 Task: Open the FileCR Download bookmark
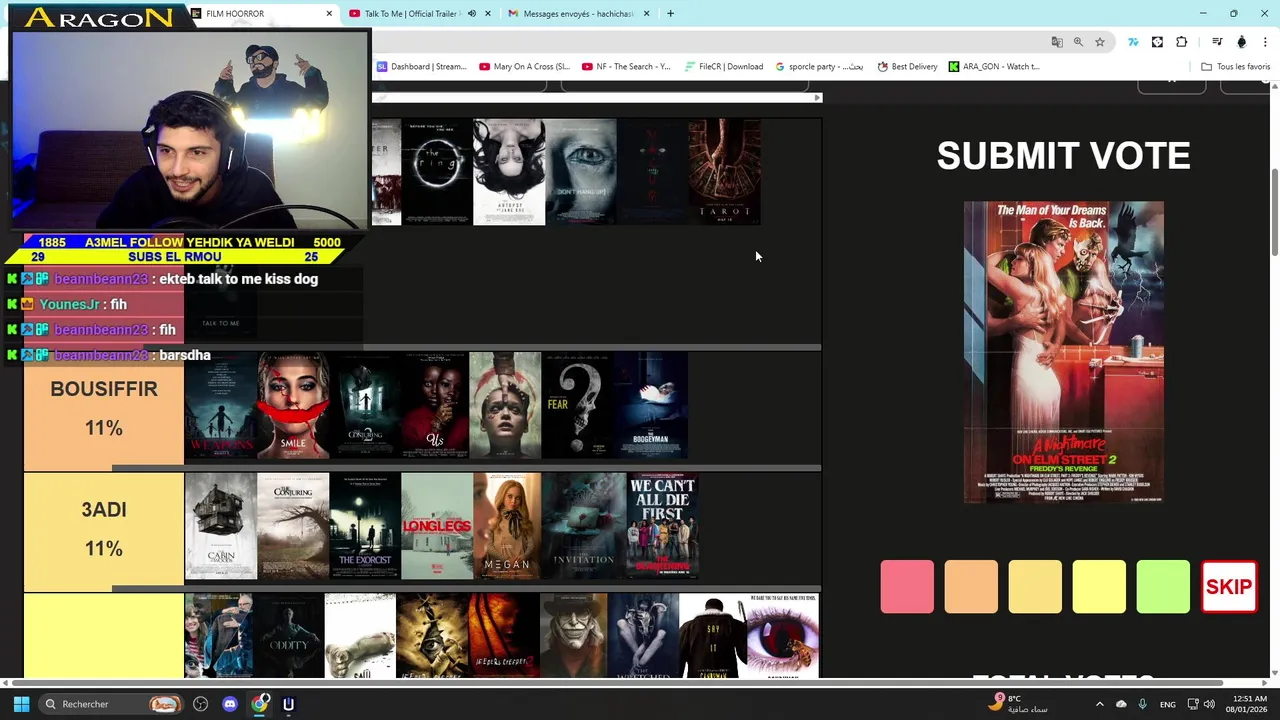click(x=724, y=67)
